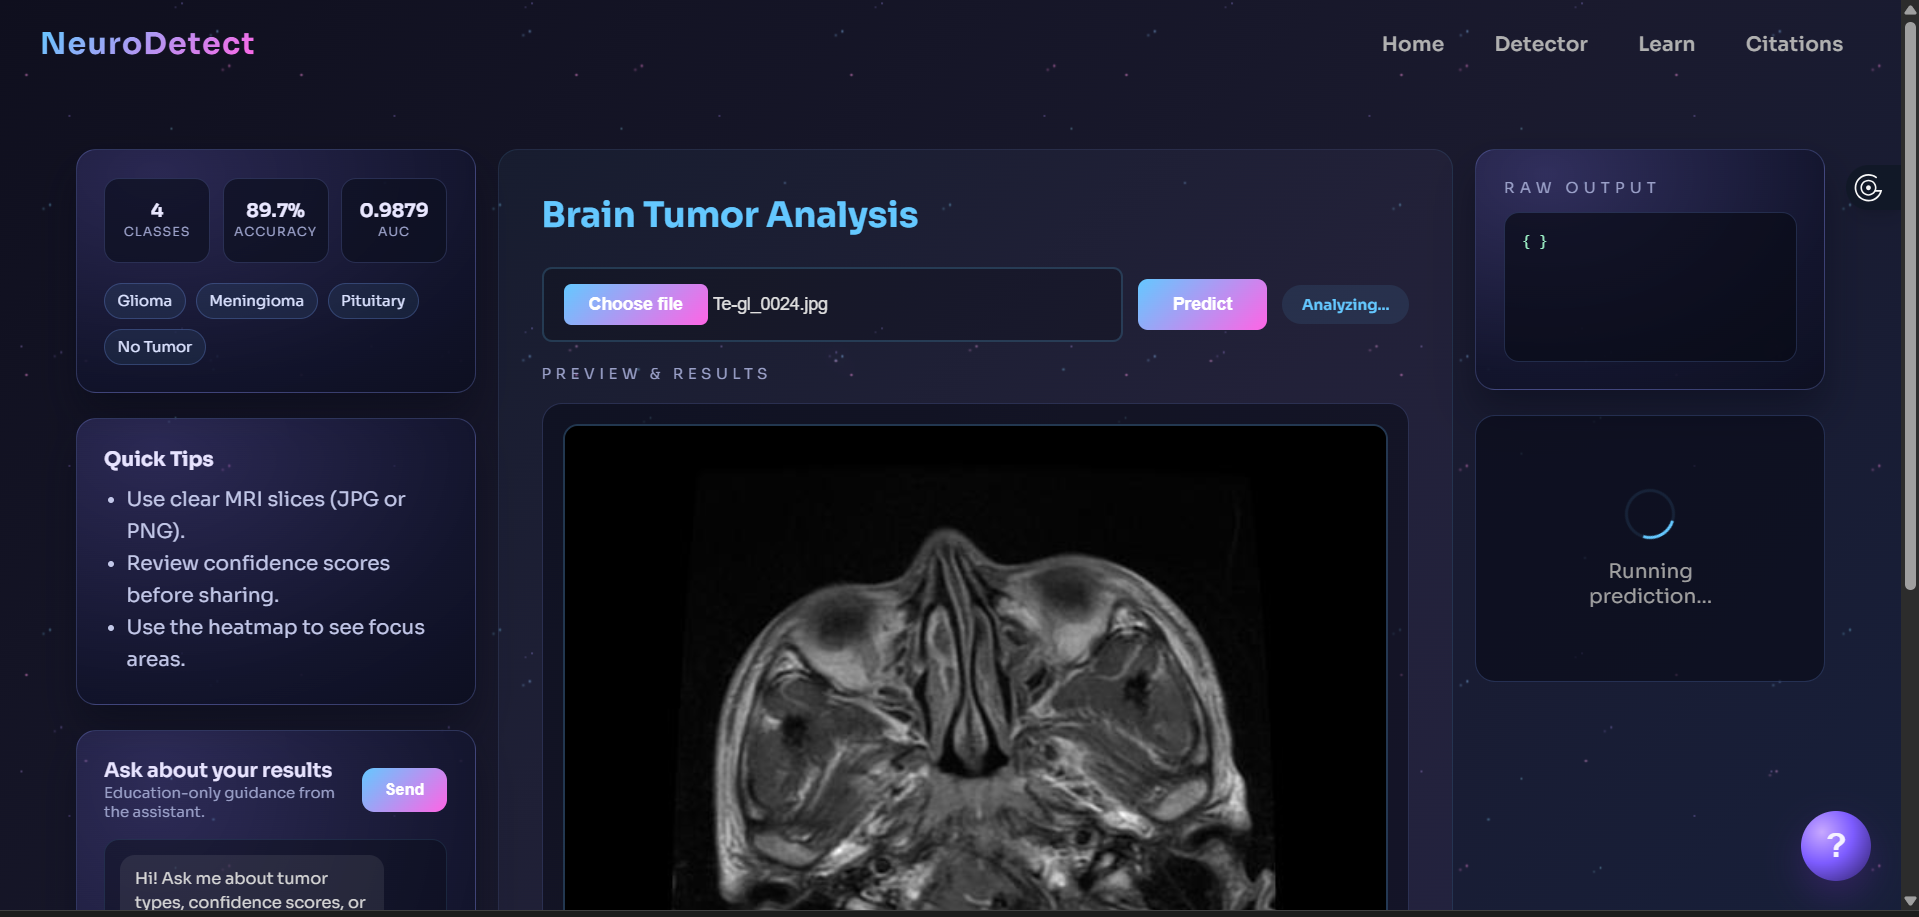Select the Glioma class chip
Image resolution: width=1919 pixels, height=917 pixels.
pos(145,301)
